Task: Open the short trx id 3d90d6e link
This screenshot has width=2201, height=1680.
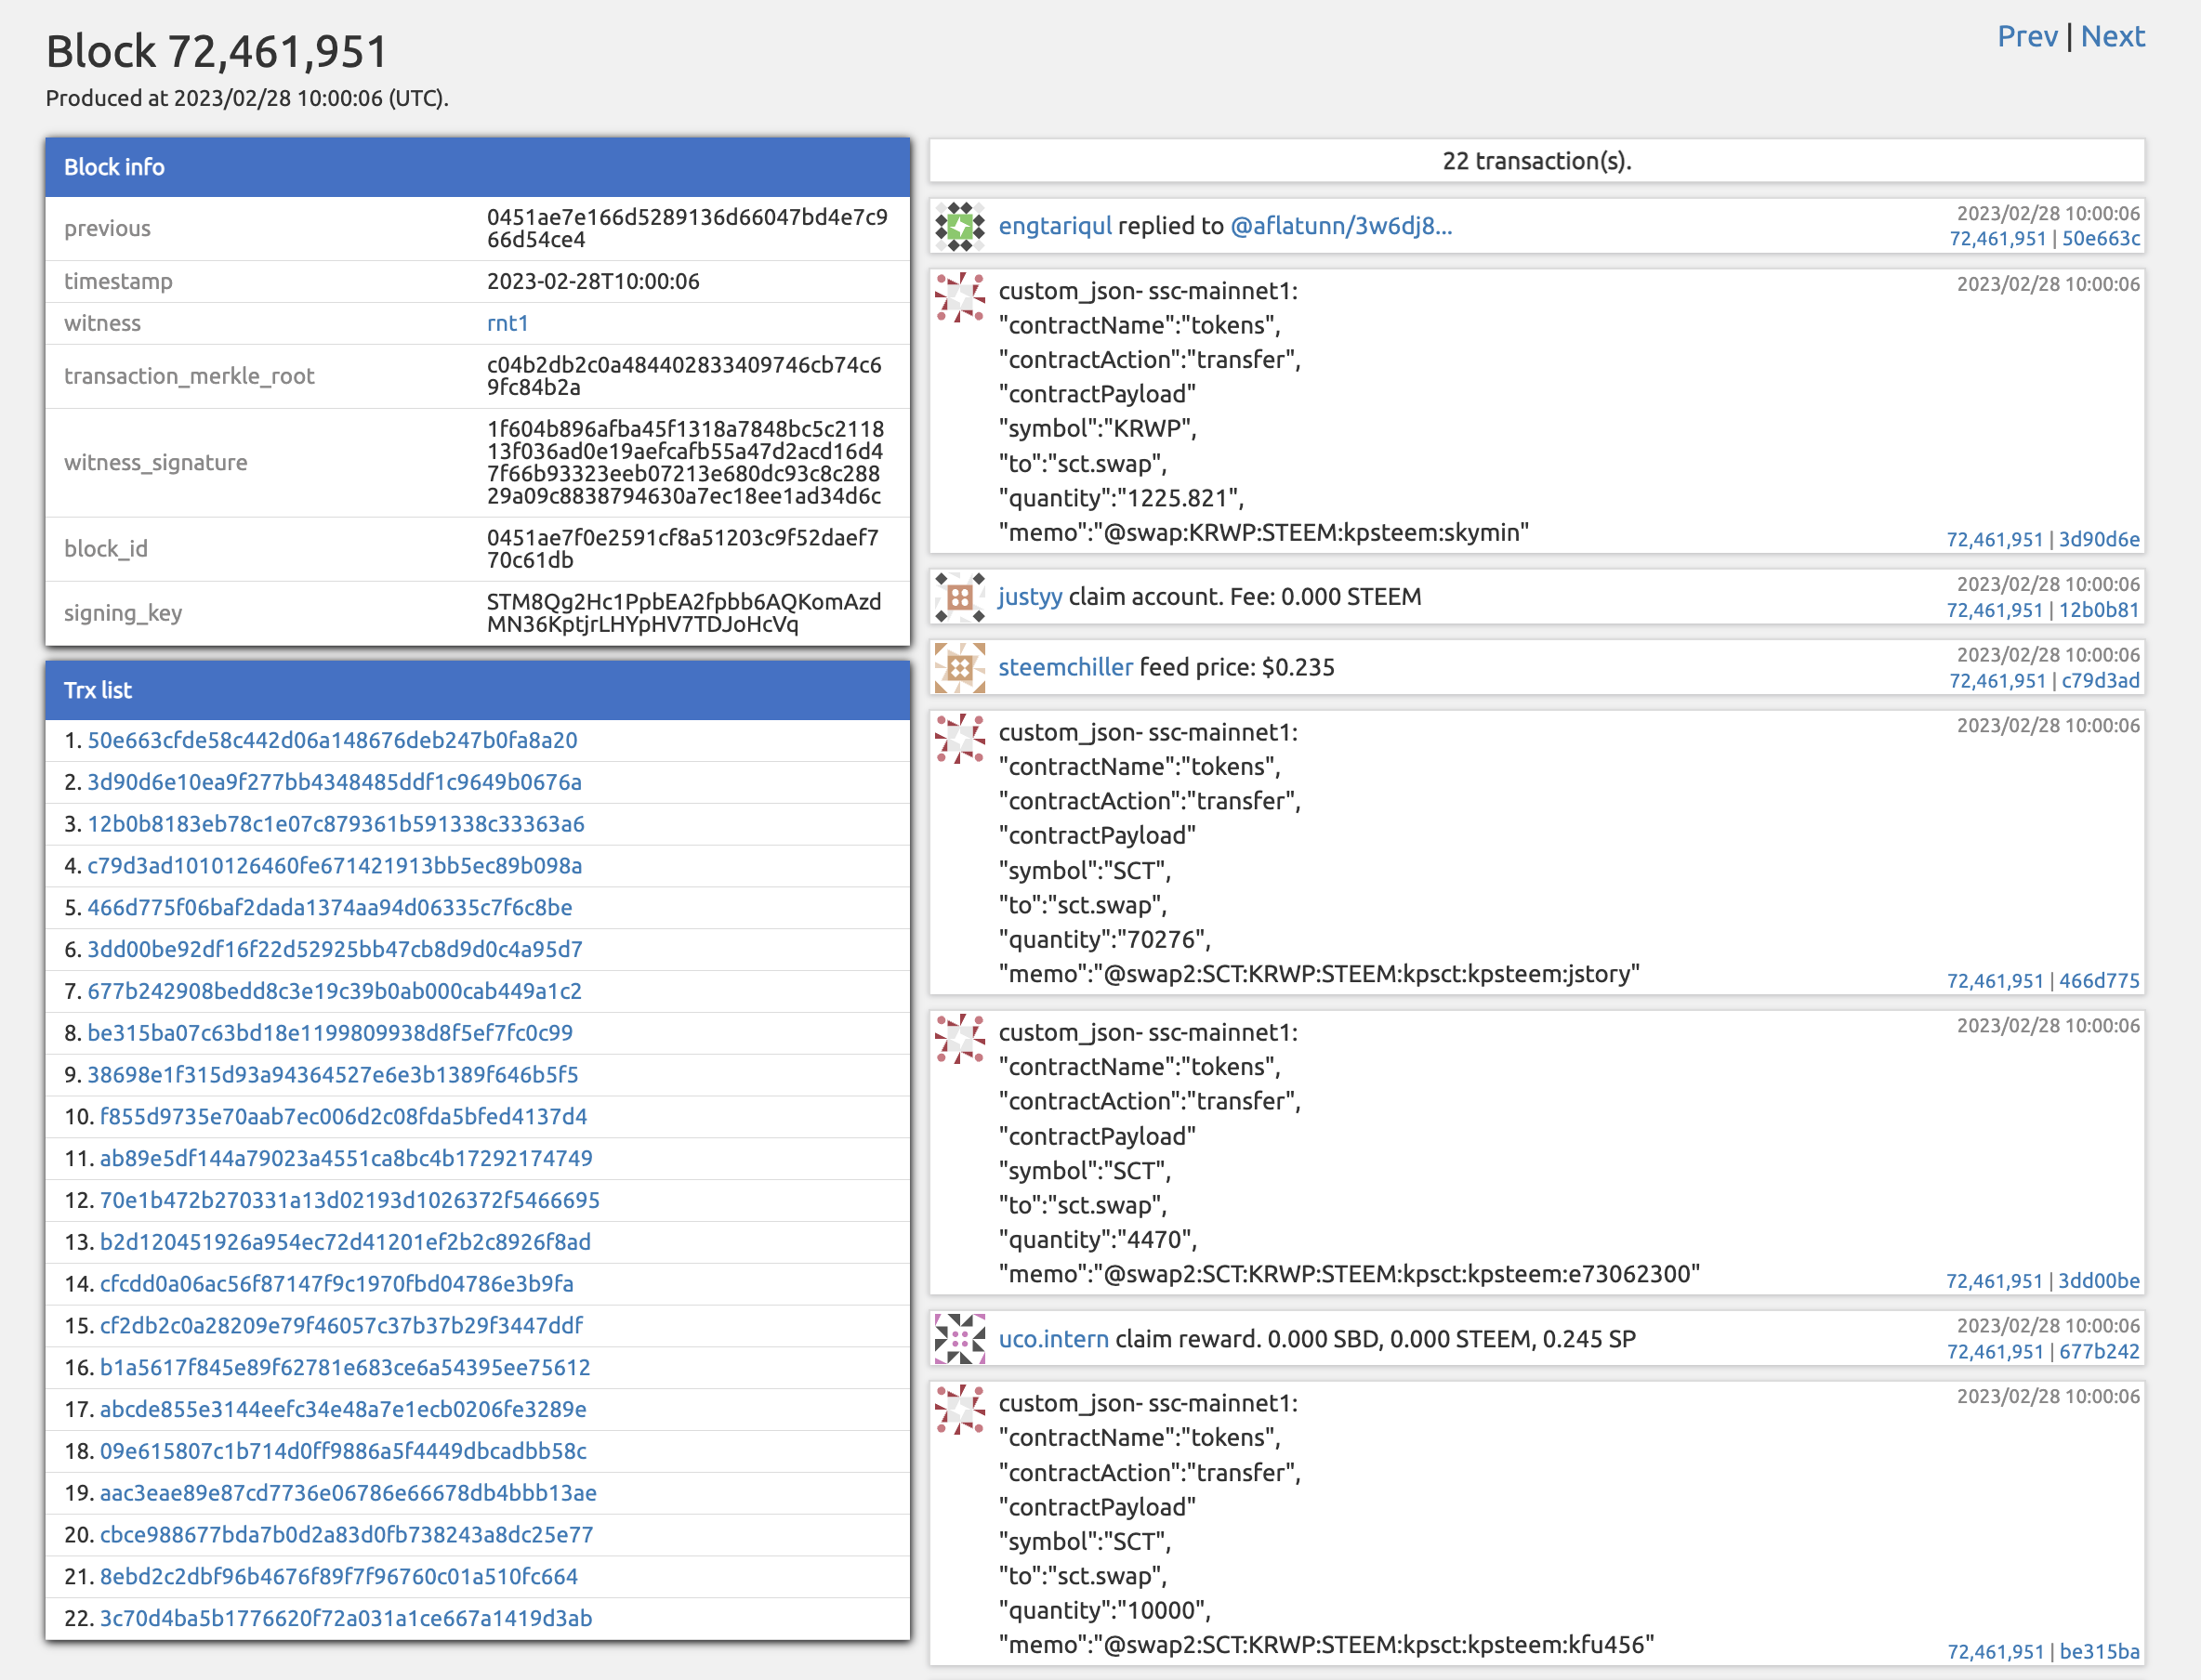Action: tap(2098, 539)
